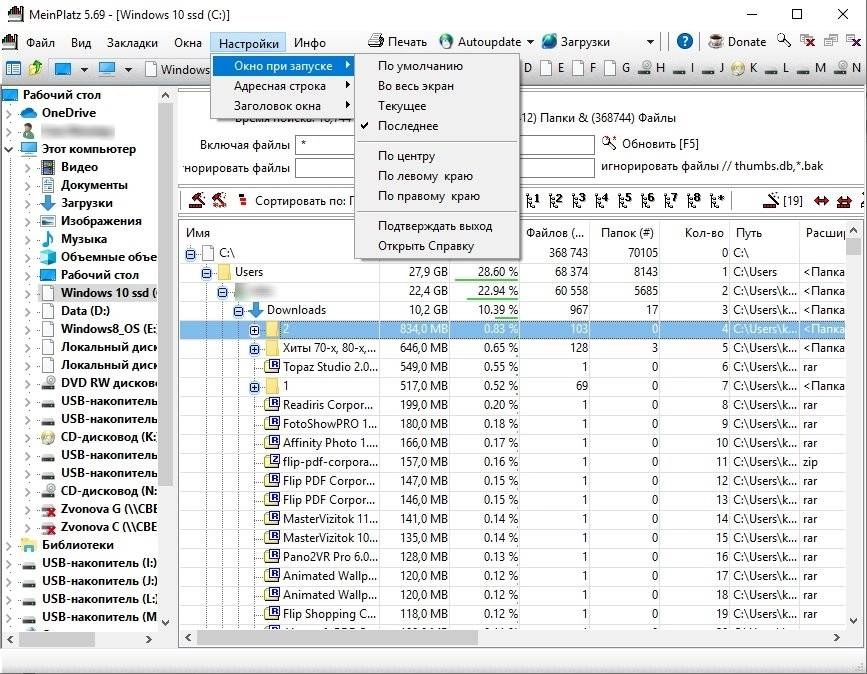The width and height of the screenshot is (867, 674).
Task: Expand the Видео sidebar node
Action: pos(27,167)
